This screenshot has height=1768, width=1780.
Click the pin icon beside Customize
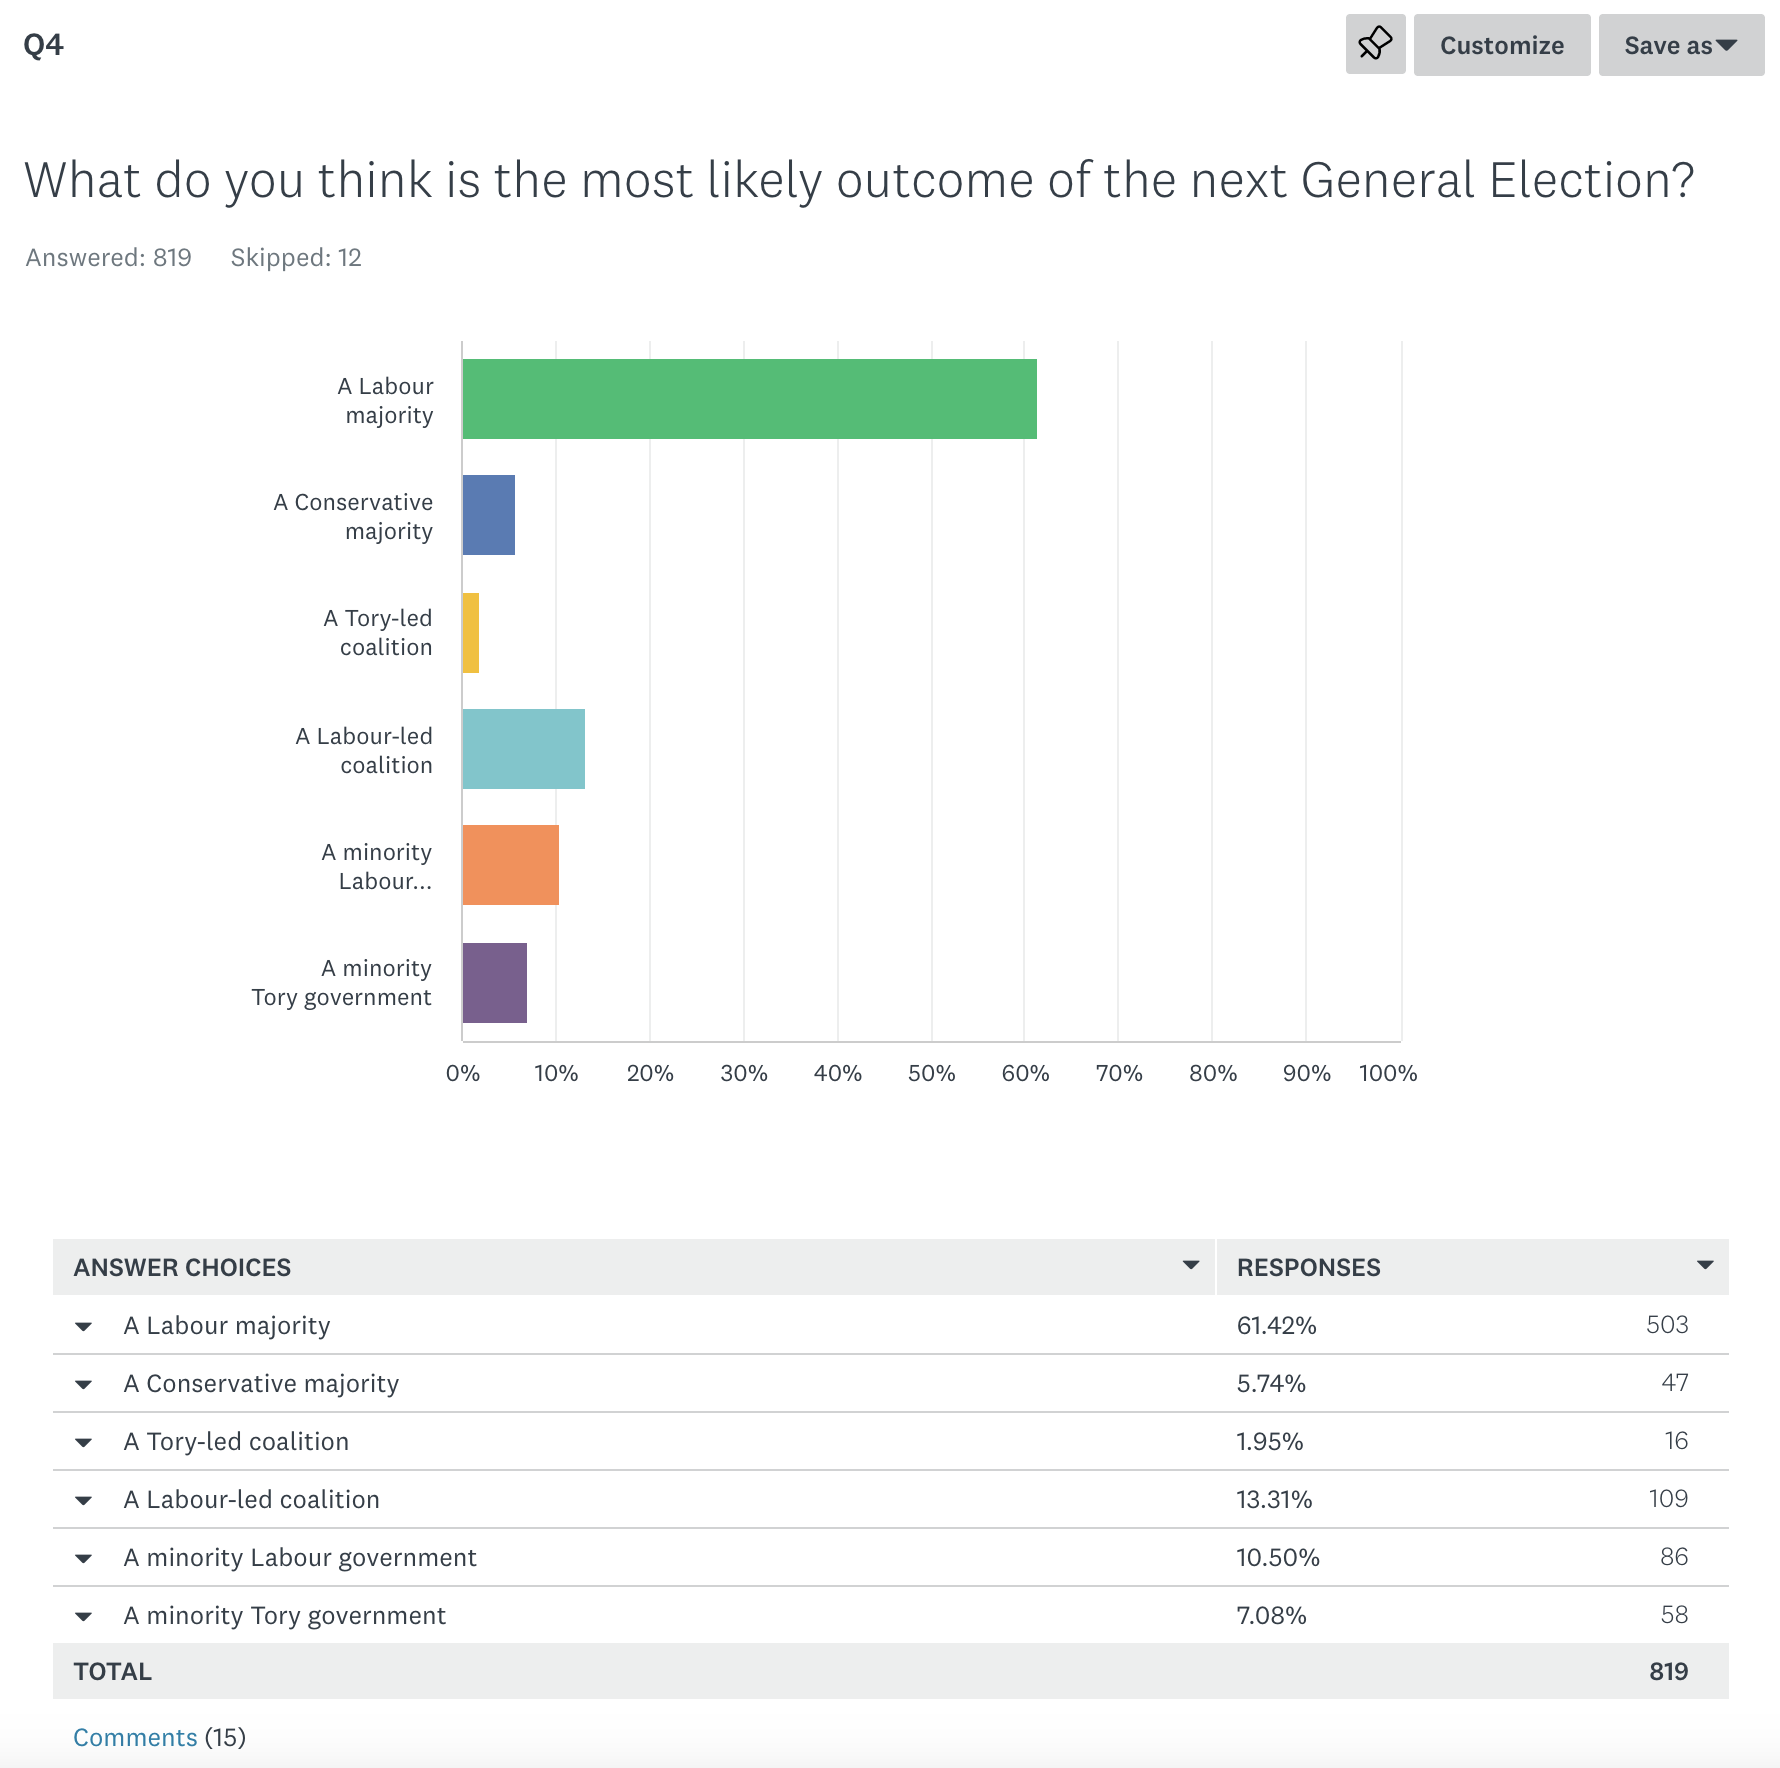pos(1375,44)
